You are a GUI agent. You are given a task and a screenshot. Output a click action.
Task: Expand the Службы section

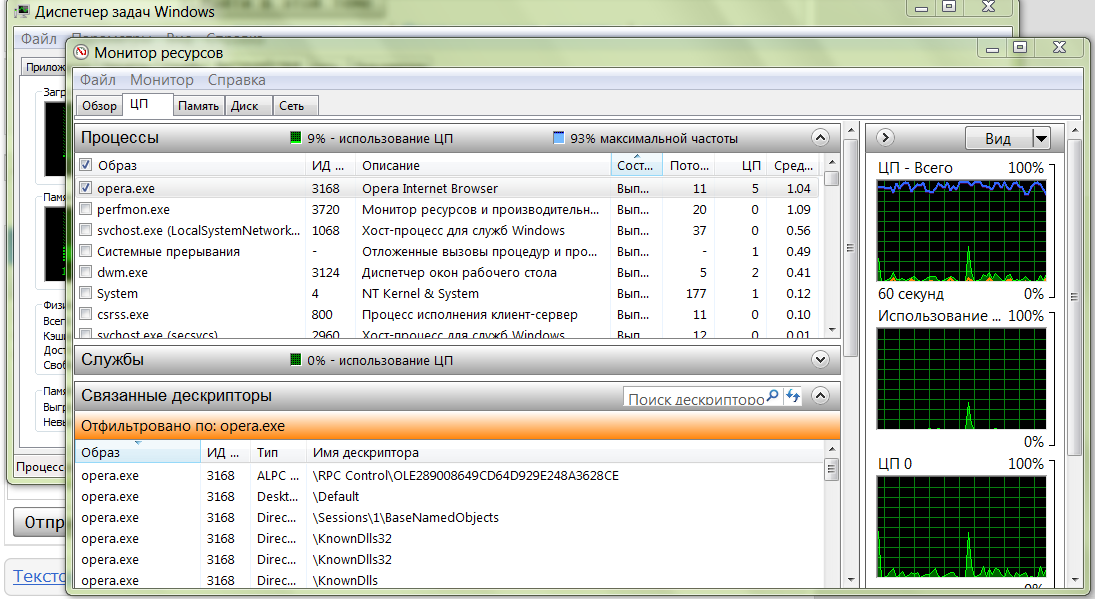pos(821,360)
